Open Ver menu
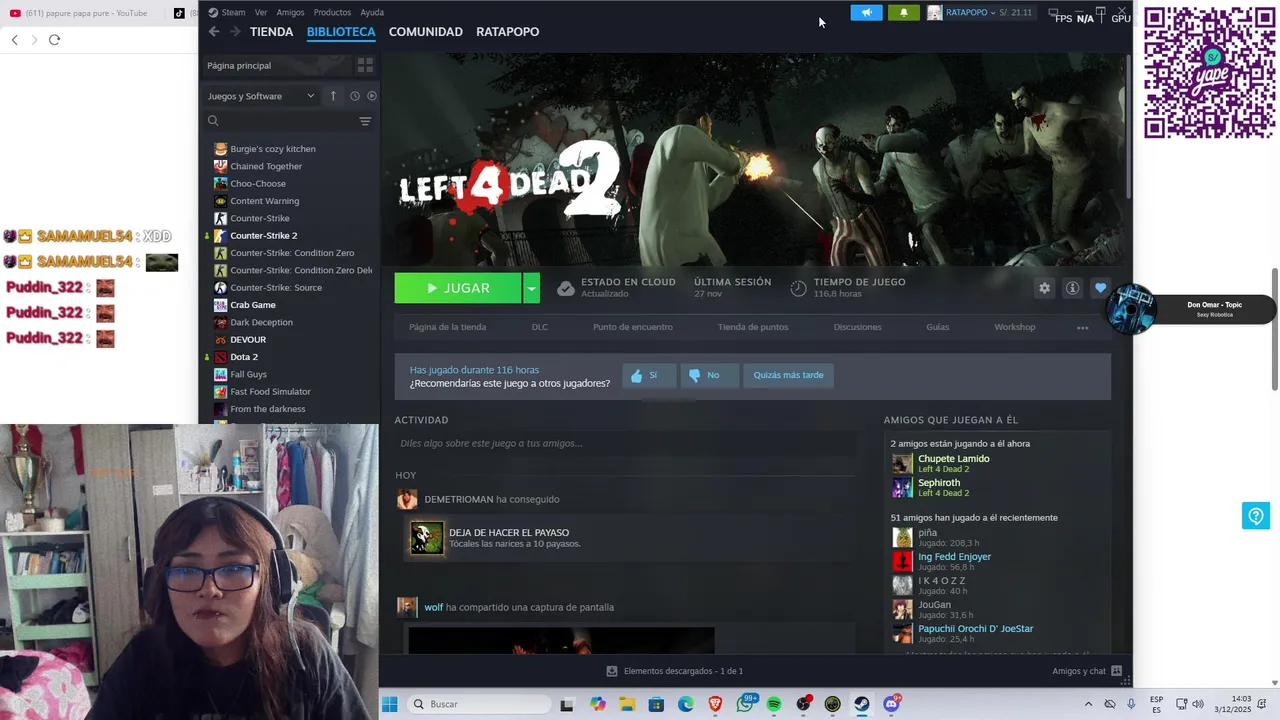Screen dimensions: 1280x720 click(x=261, y=13)
